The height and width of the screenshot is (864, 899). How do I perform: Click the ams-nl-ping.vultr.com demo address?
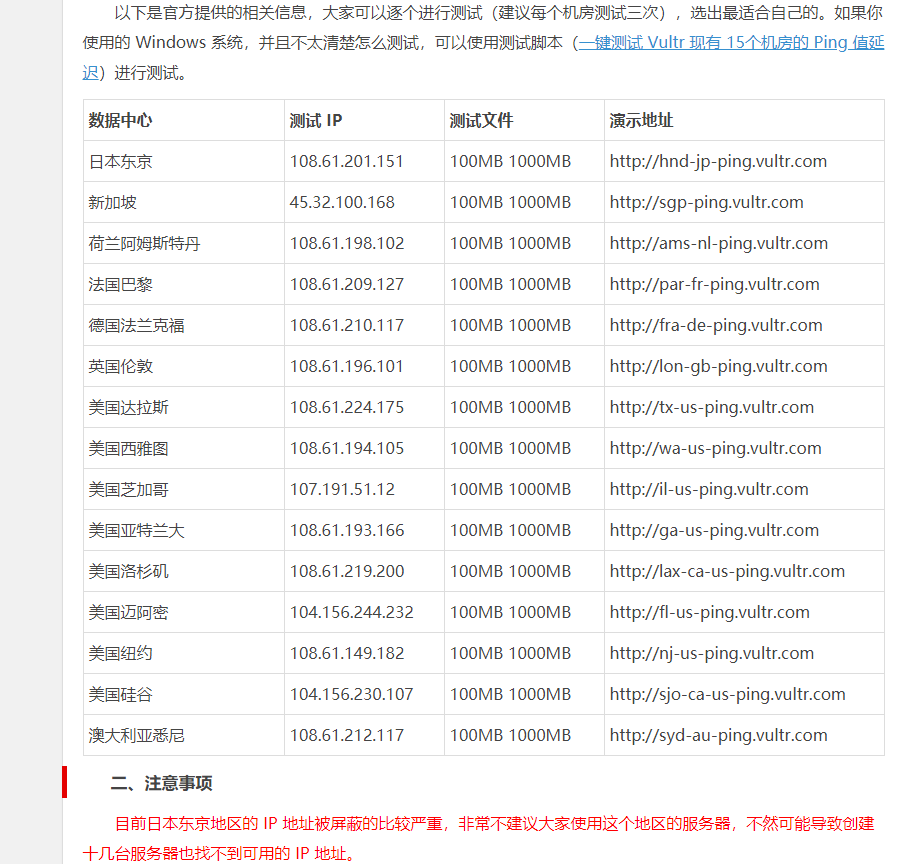718,244
